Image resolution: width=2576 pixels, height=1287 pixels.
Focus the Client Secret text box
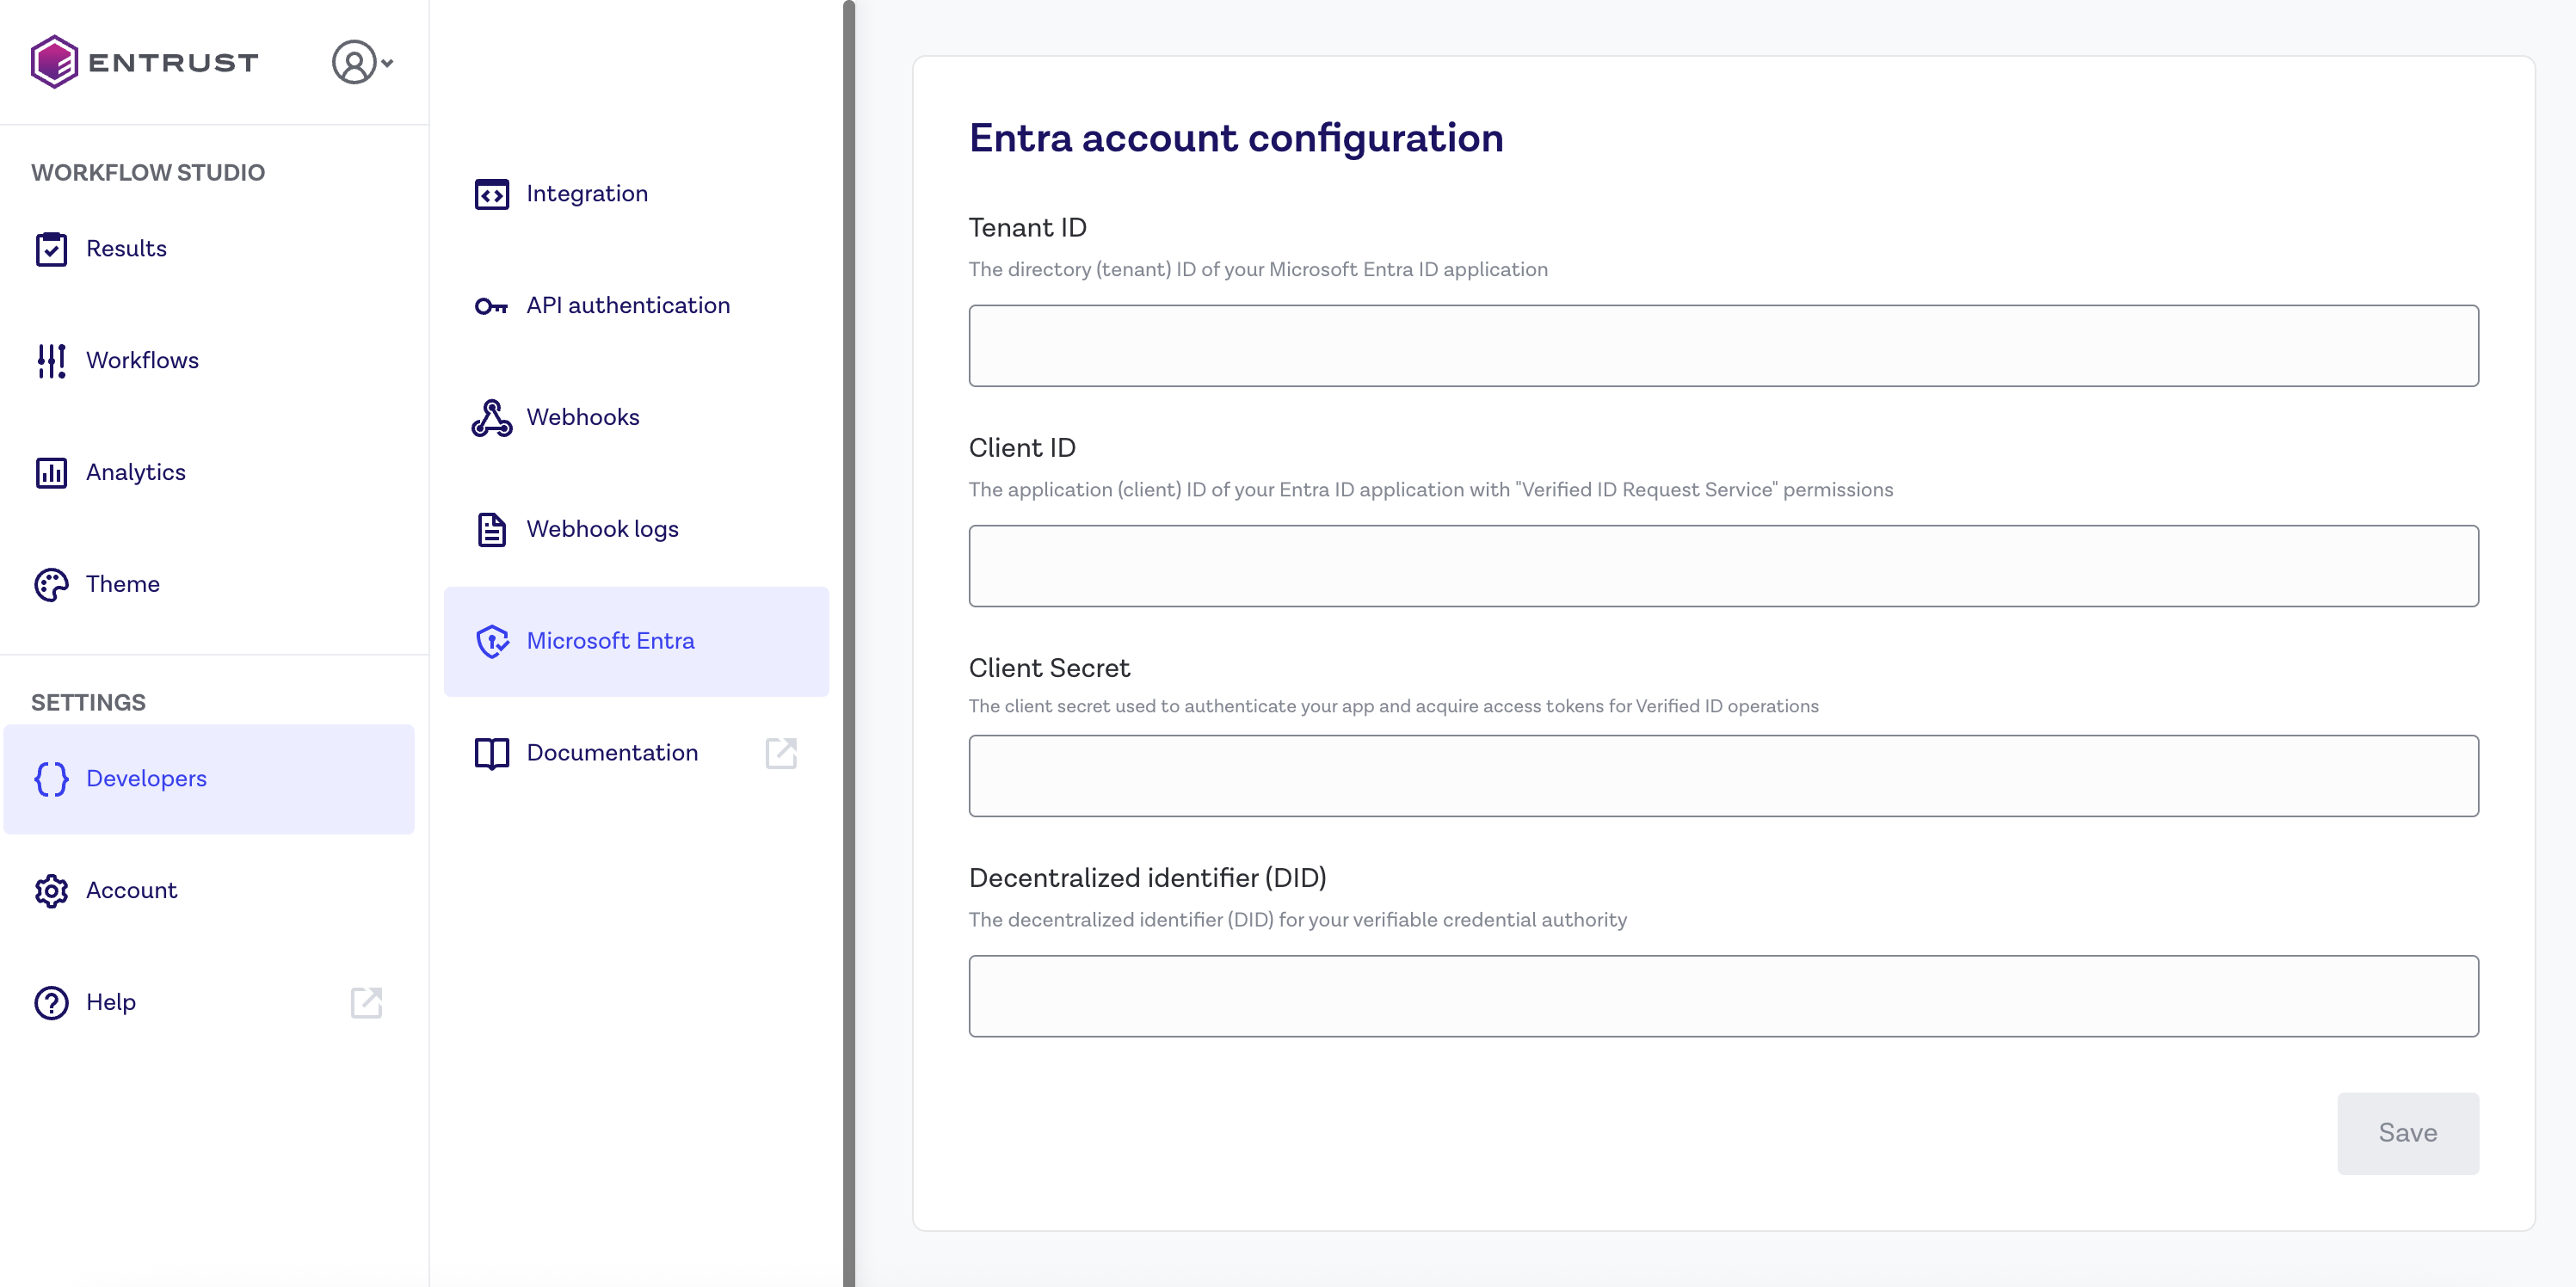pos(1722,776)
